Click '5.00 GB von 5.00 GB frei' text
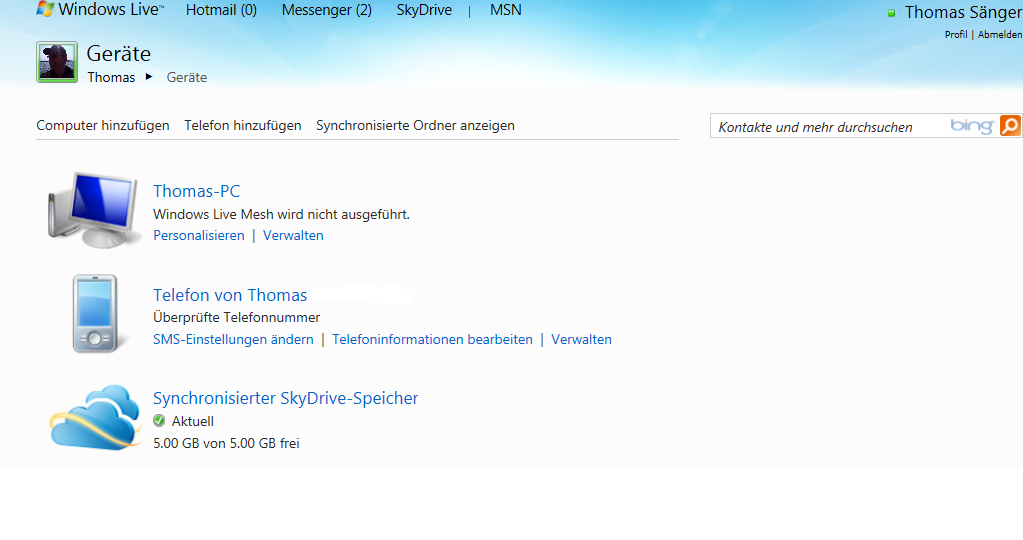Image resolution: width=1023 pixels, height=540 pixels. (x=226, y=443)
